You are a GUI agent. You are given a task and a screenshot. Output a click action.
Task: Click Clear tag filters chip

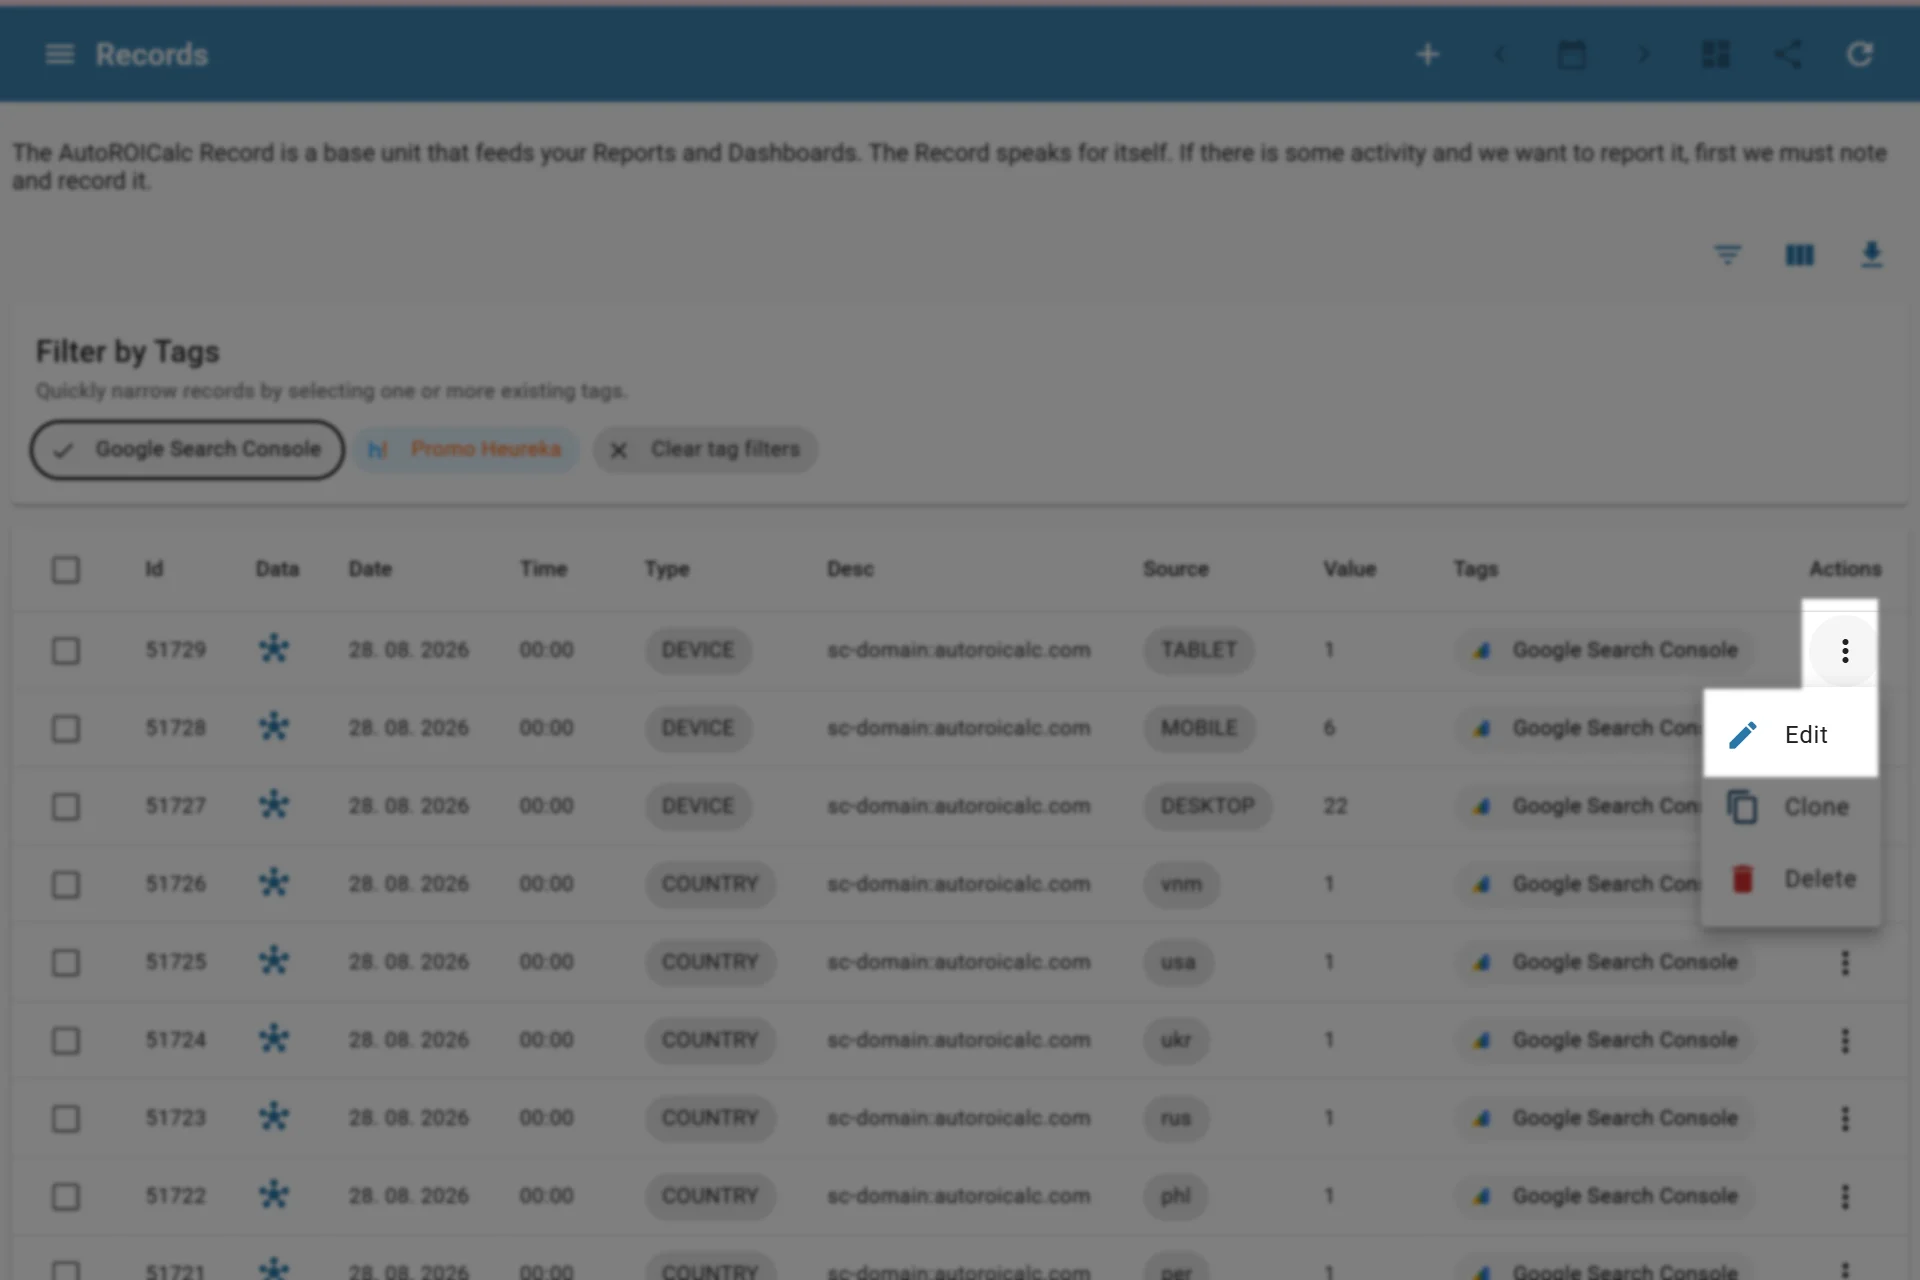tap(706, 450)
